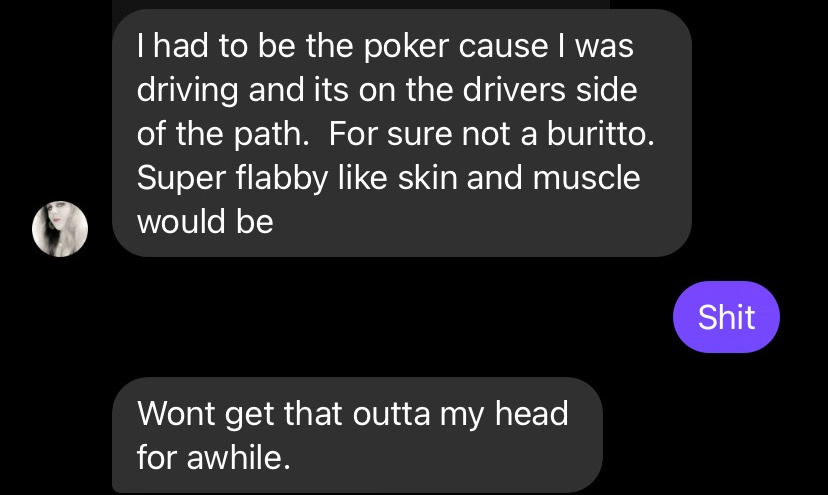Select the words "would be" ending the message
This screenshot has height=495, width=828.
point(205,221)
